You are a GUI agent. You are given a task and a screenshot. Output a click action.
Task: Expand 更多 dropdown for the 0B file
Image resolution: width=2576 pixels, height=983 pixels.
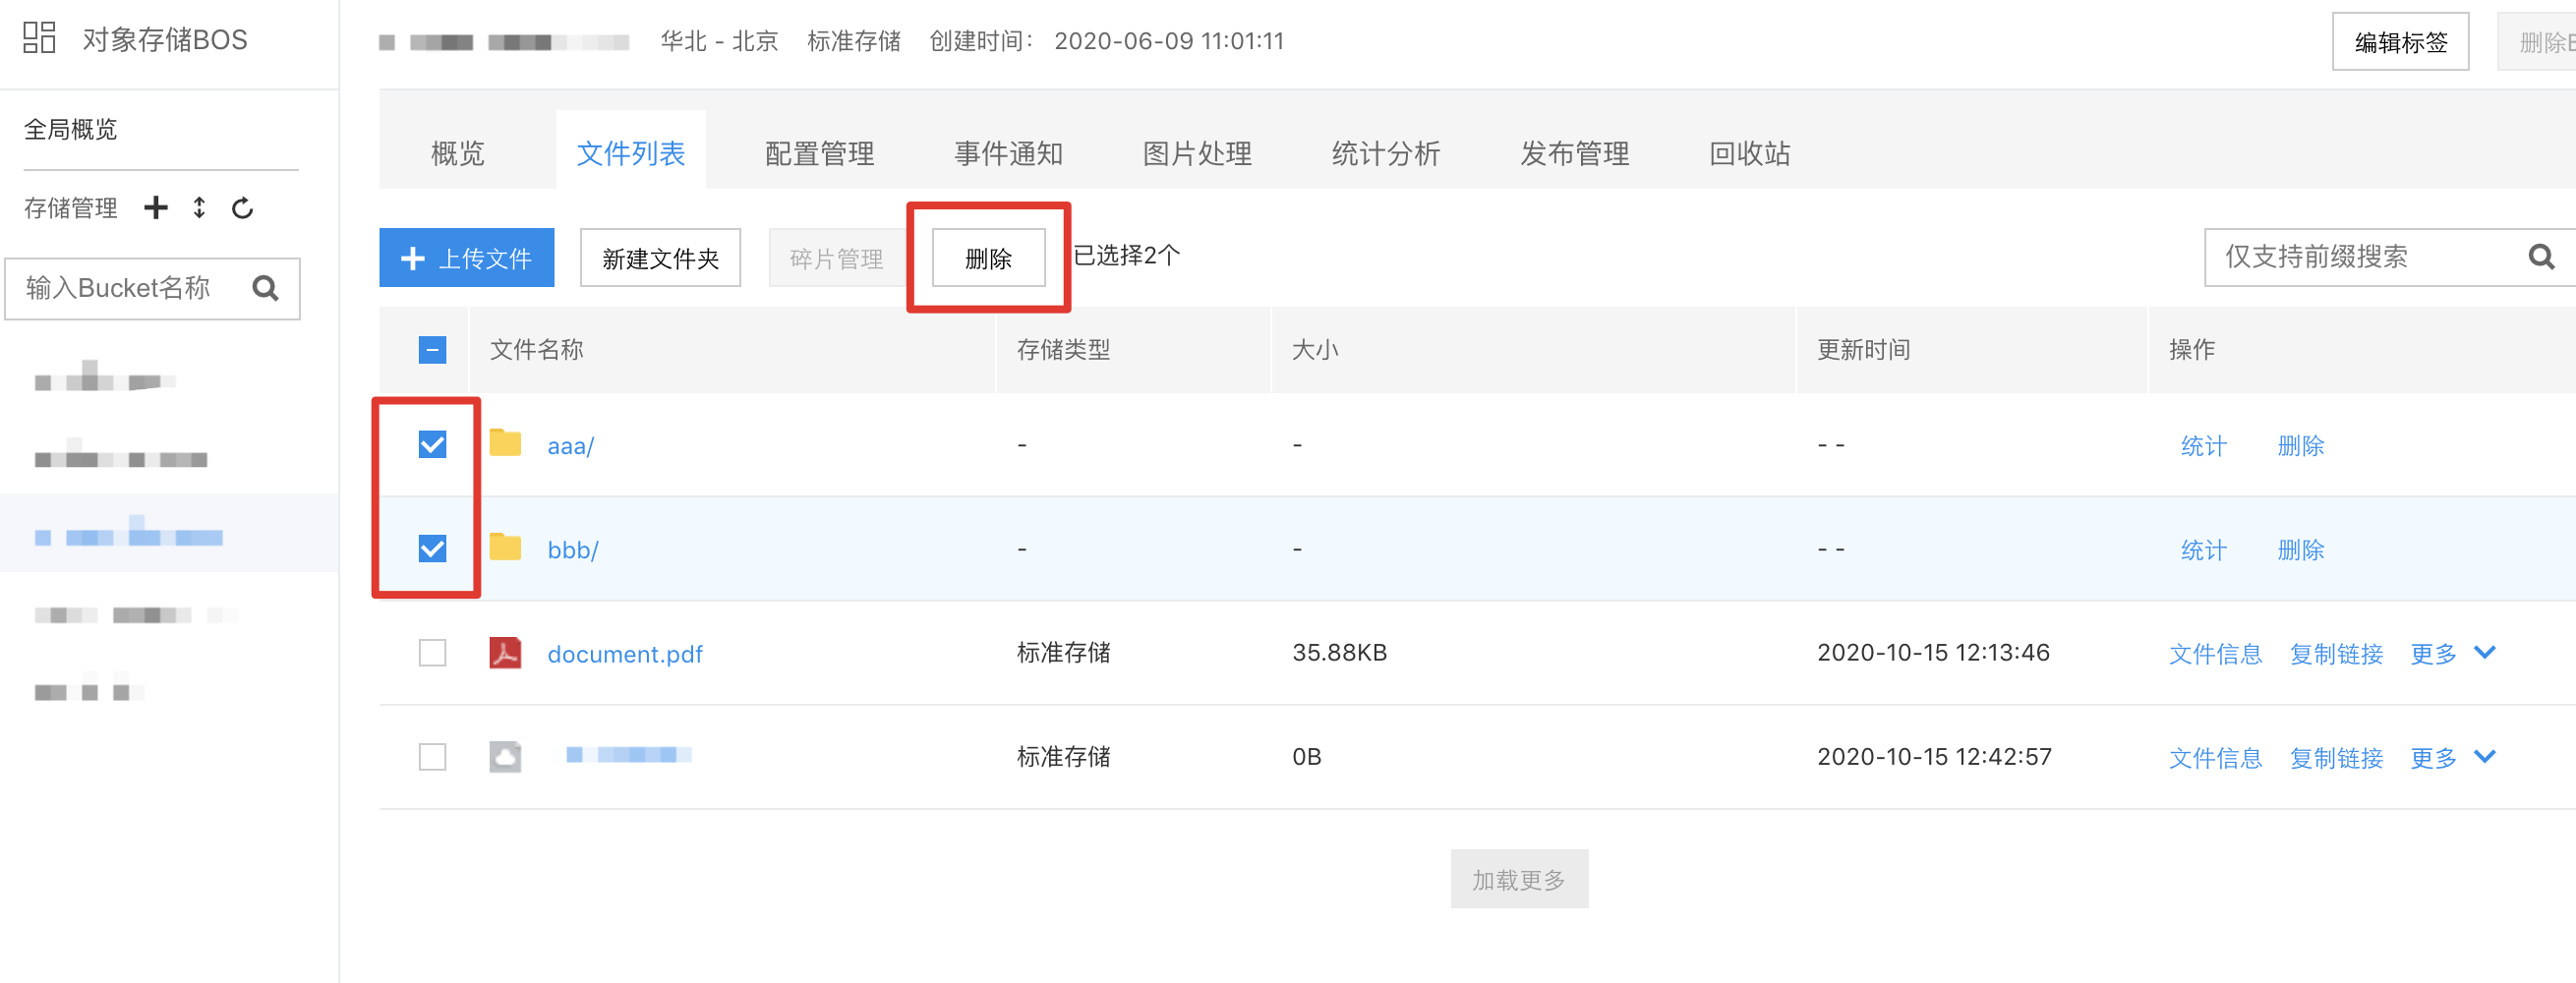pyautogui.click(x=2453, y=757)
